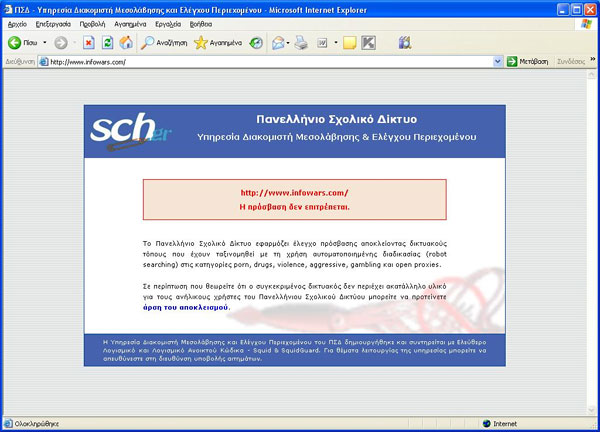The image size is (600, 432).
Task: Expand the Edit icon dropdown arrow
Action: point(336,42)
